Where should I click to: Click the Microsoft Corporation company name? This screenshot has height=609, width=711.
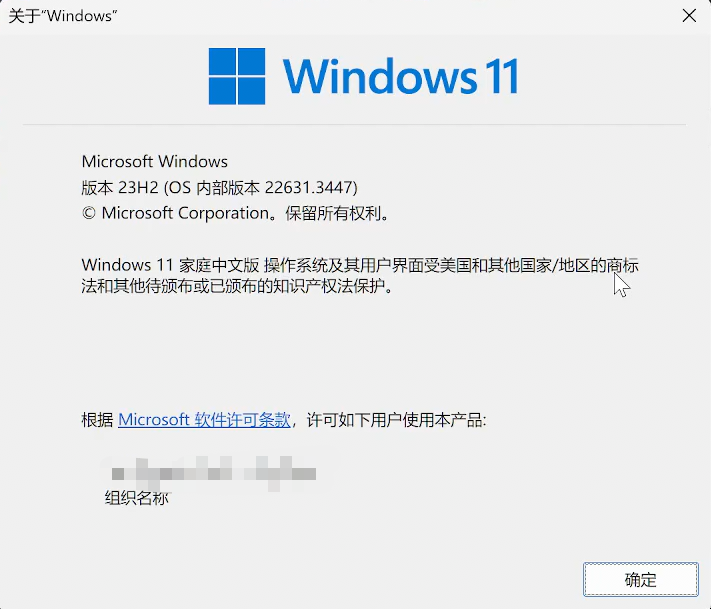[x=185, y=213]
